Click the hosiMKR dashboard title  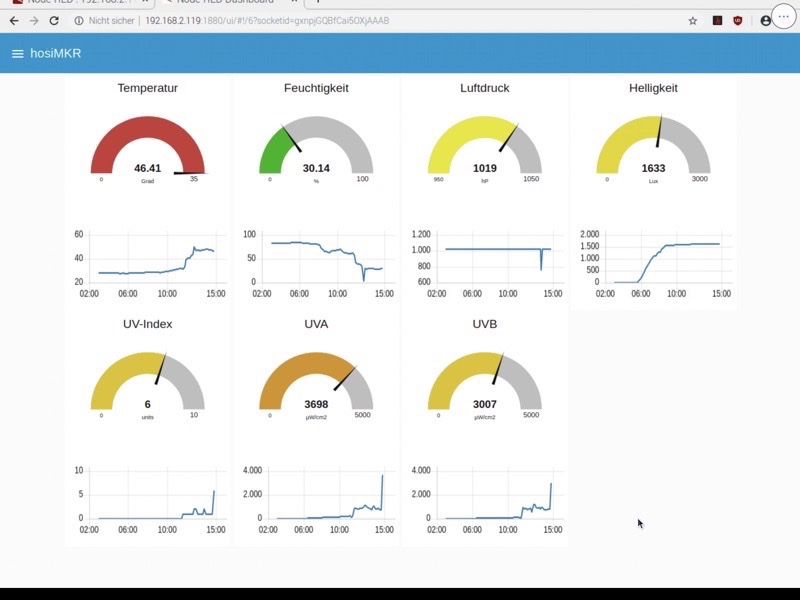coord(56,53)
